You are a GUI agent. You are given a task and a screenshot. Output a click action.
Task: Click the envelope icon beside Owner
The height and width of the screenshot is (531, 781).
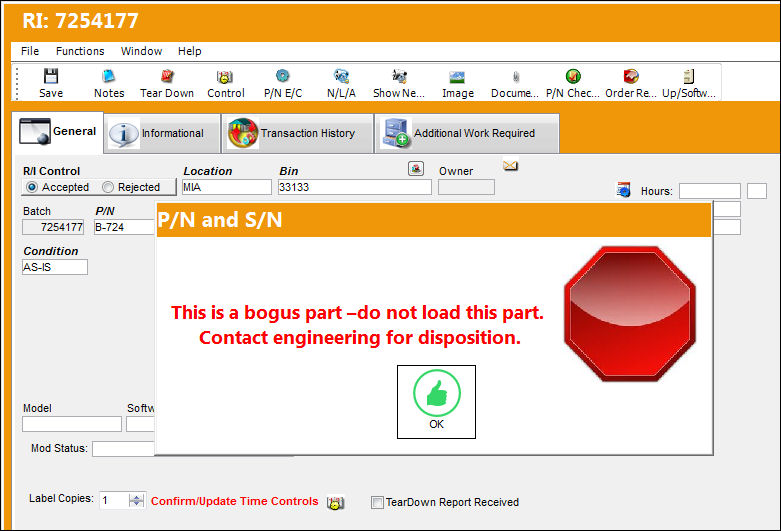pyautogui.click(x=511, y=165)
